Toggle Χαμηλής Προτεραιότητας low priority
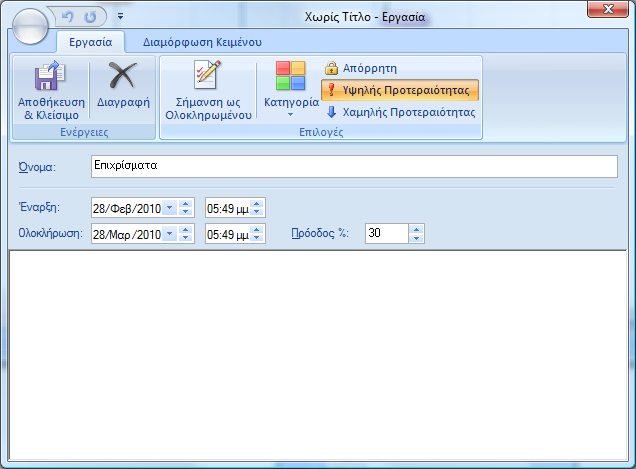 [400, 112]
